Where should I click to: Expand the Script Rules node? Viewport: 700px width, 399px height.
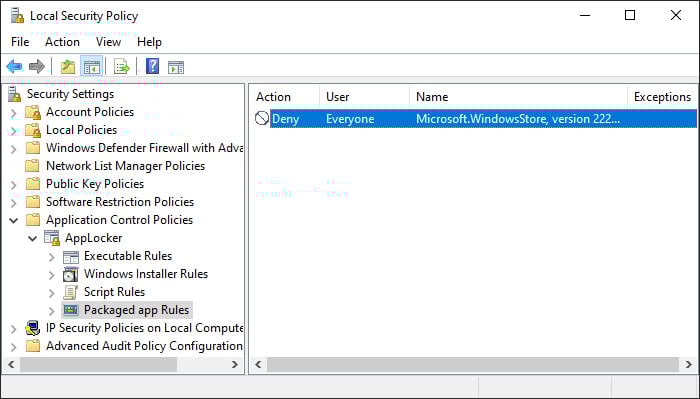(x=51, y=293)
